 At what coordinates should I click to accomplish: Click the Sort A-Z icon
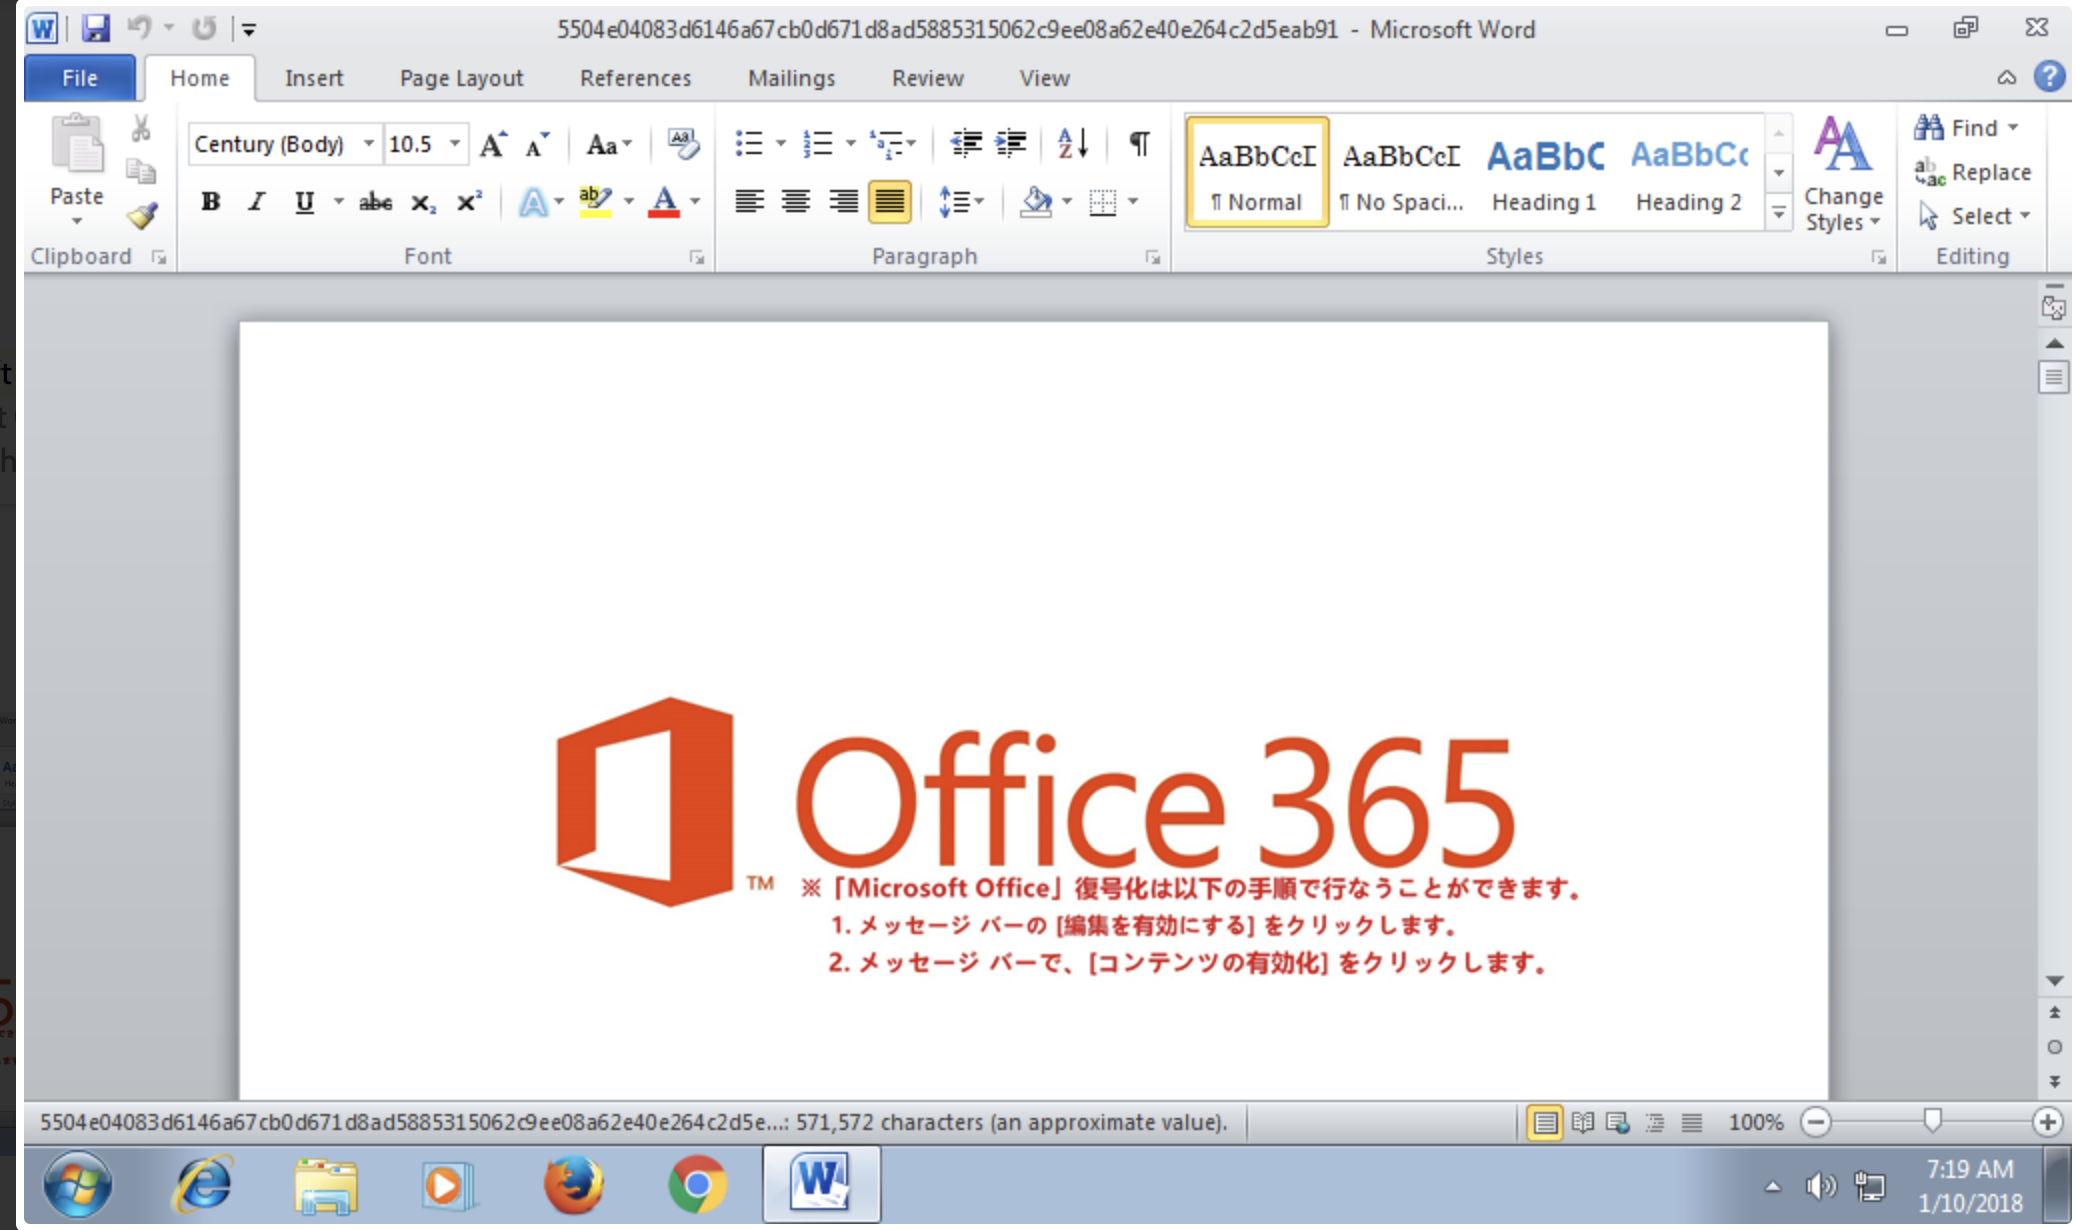tap(1073, 144)
